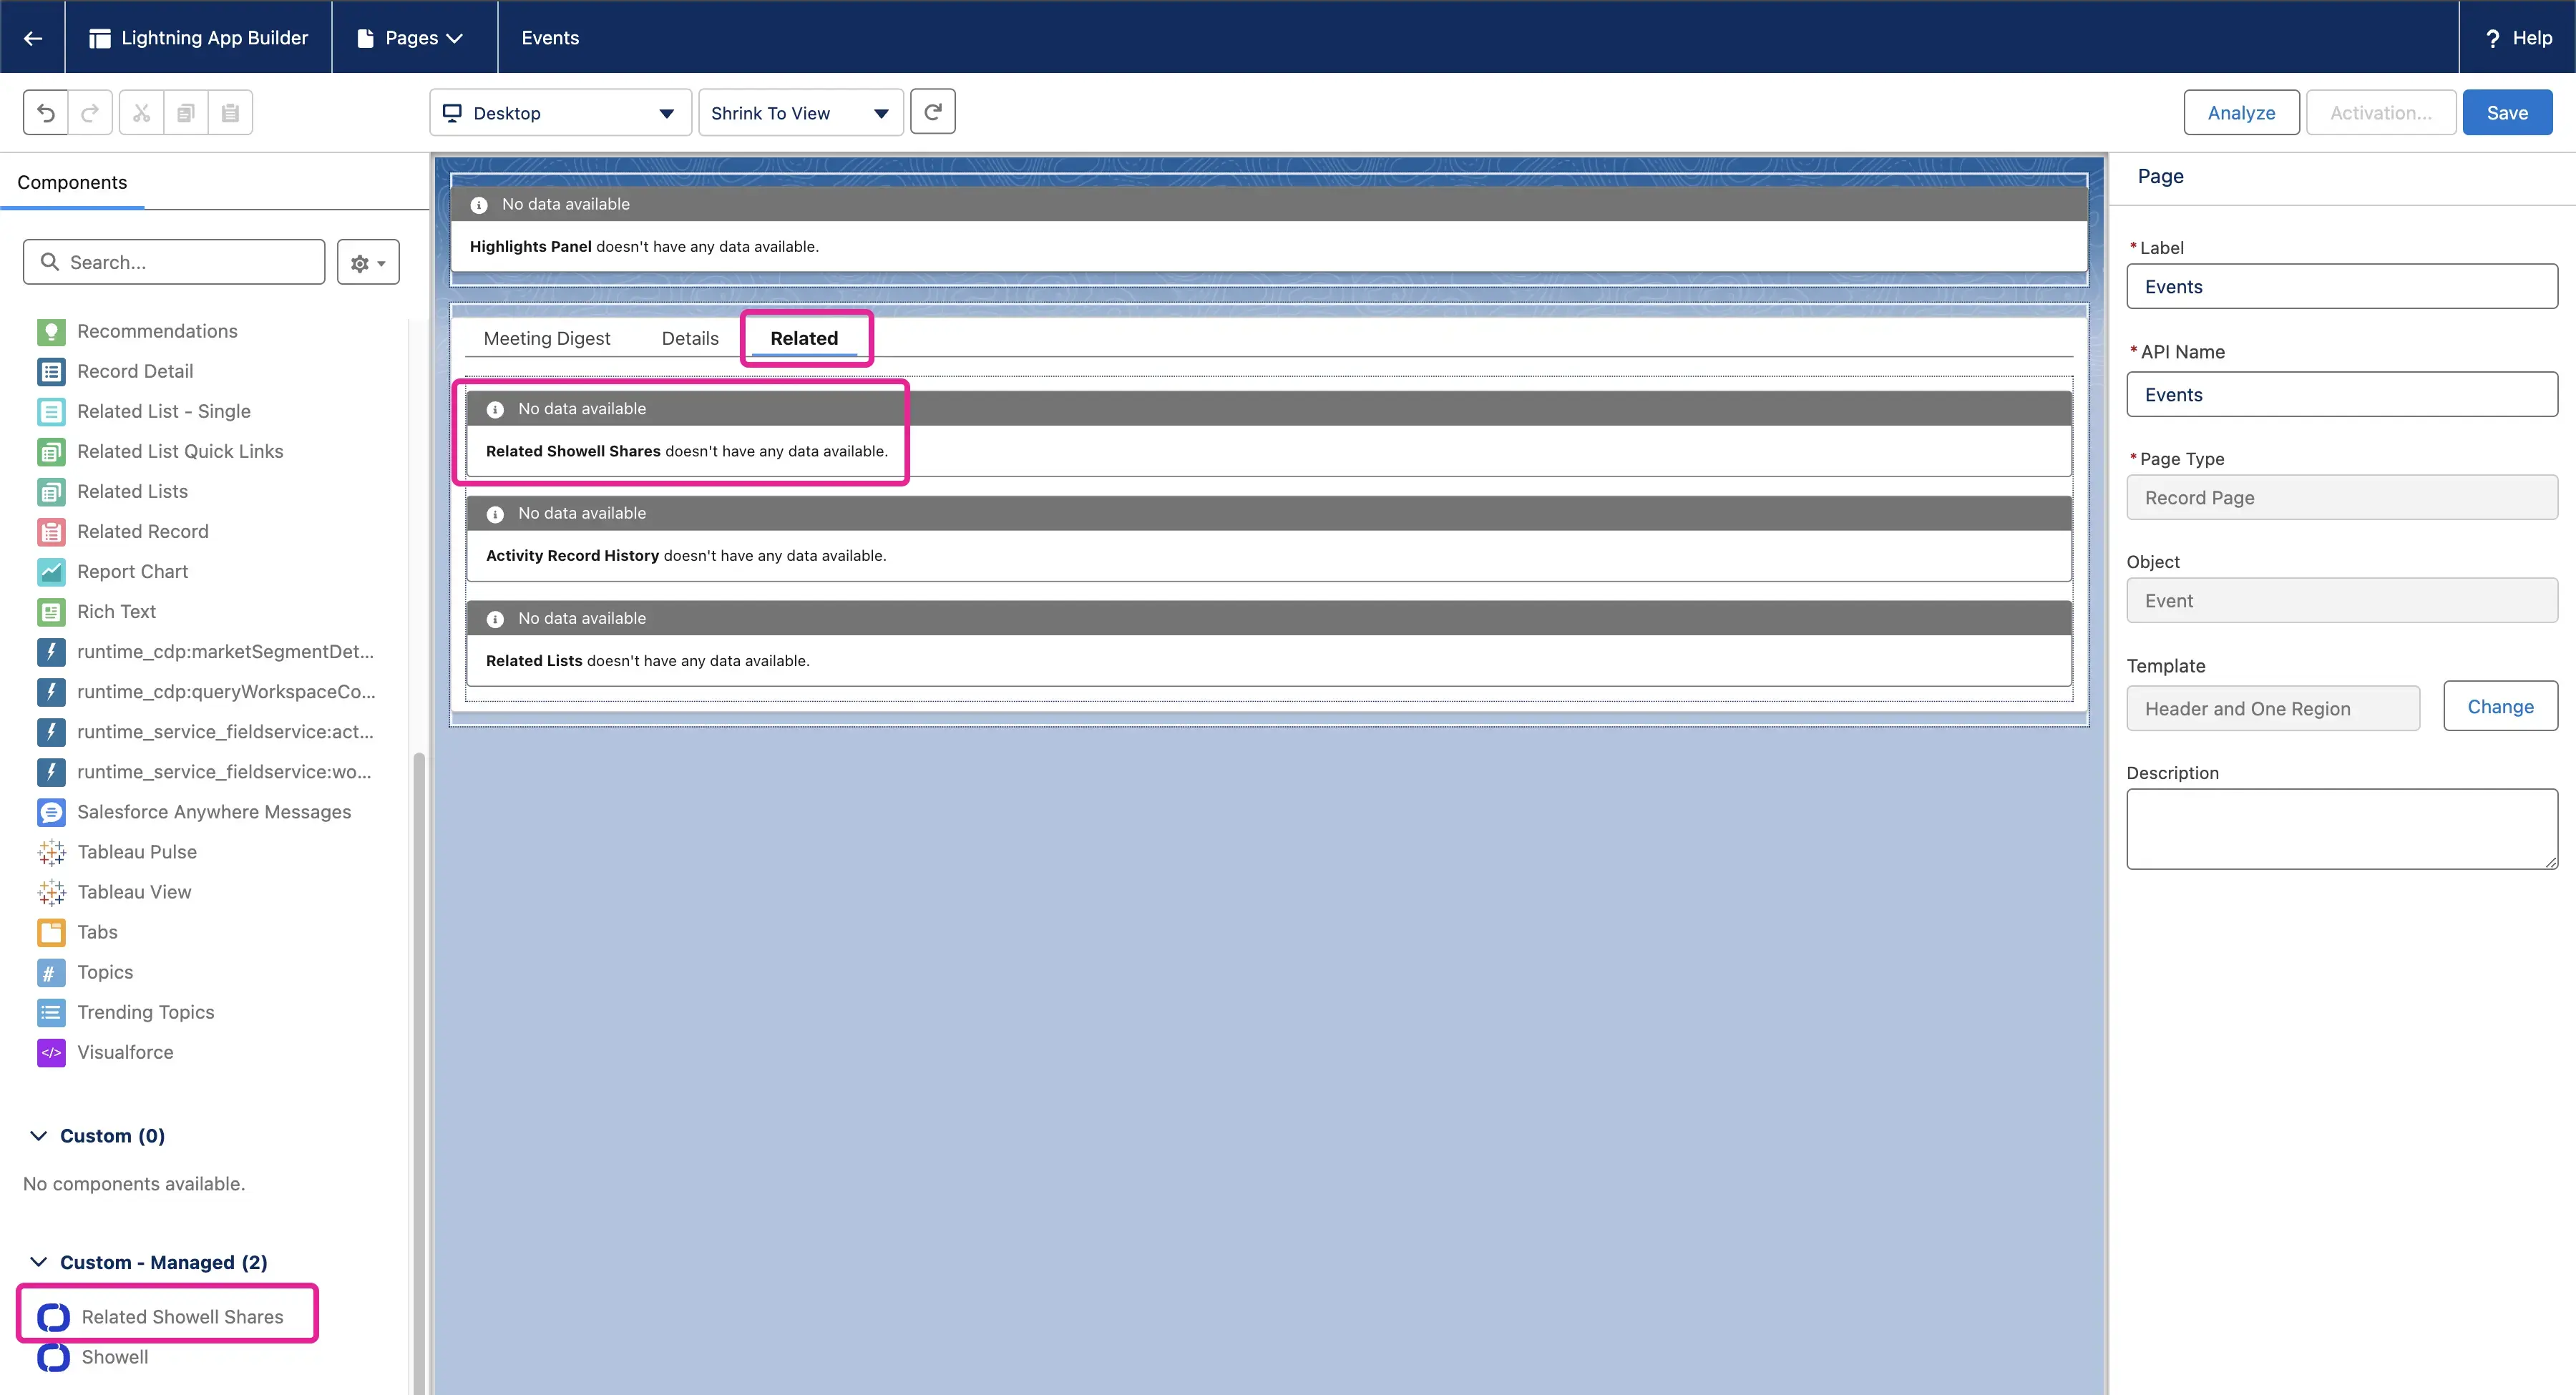Select the runtime_service_fieldservice:act component
The width and height of the screenshot is (2576, 1395).
click(207, 731)
